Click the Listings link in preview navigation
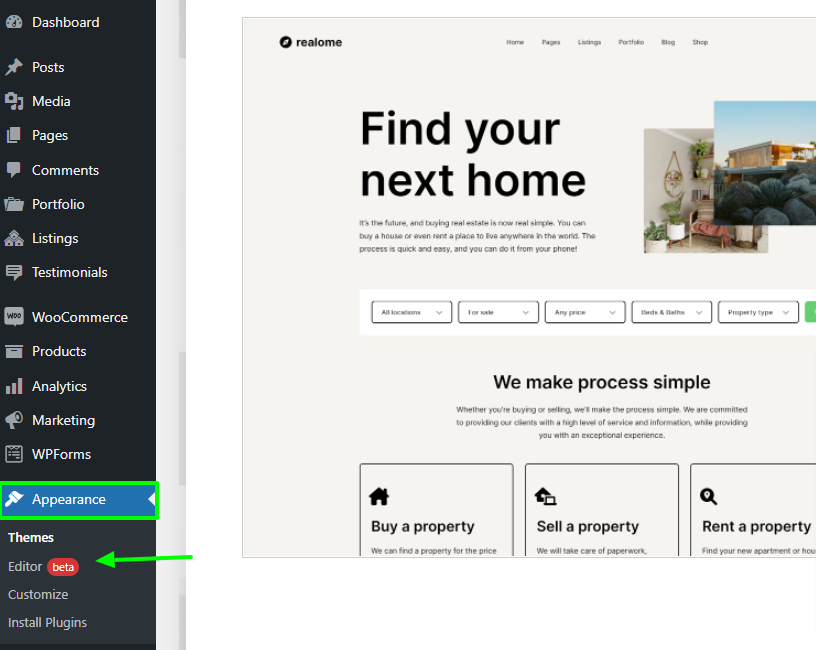 589,42
